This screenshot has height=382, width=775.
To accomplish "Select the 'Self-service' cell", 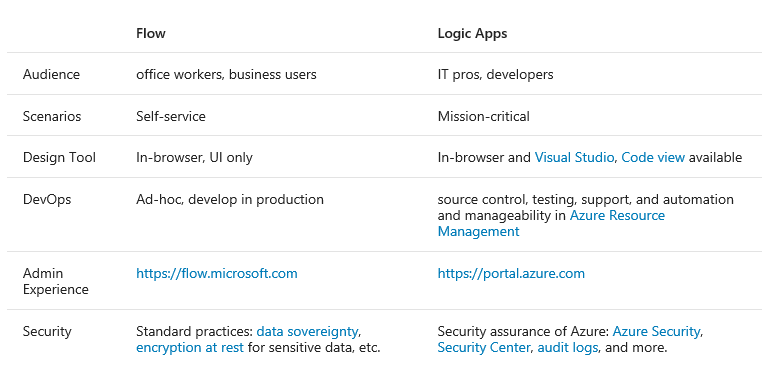I will [171, 116].
